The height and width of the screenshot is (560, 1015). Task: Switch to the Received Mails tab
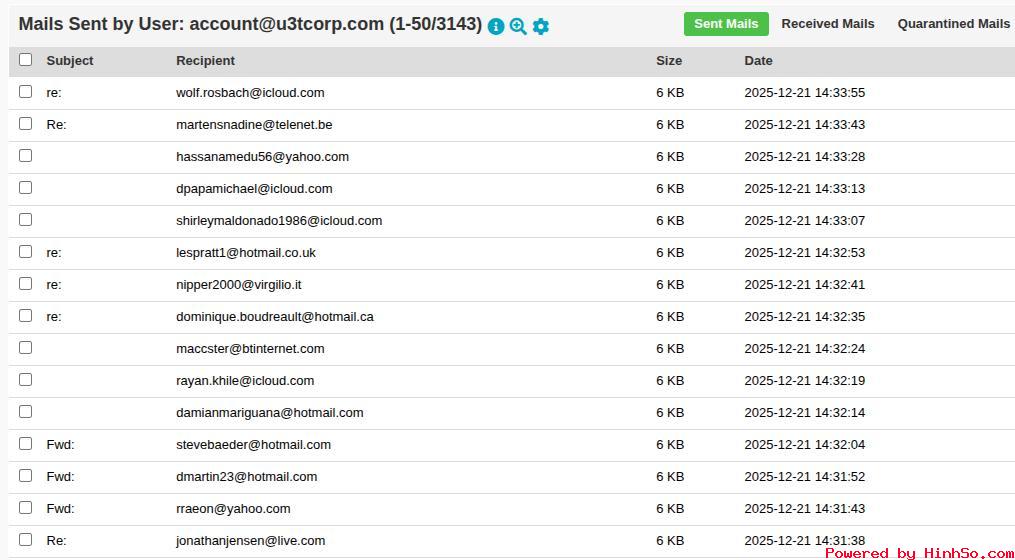pyautogui.click(x=827, y=24)
